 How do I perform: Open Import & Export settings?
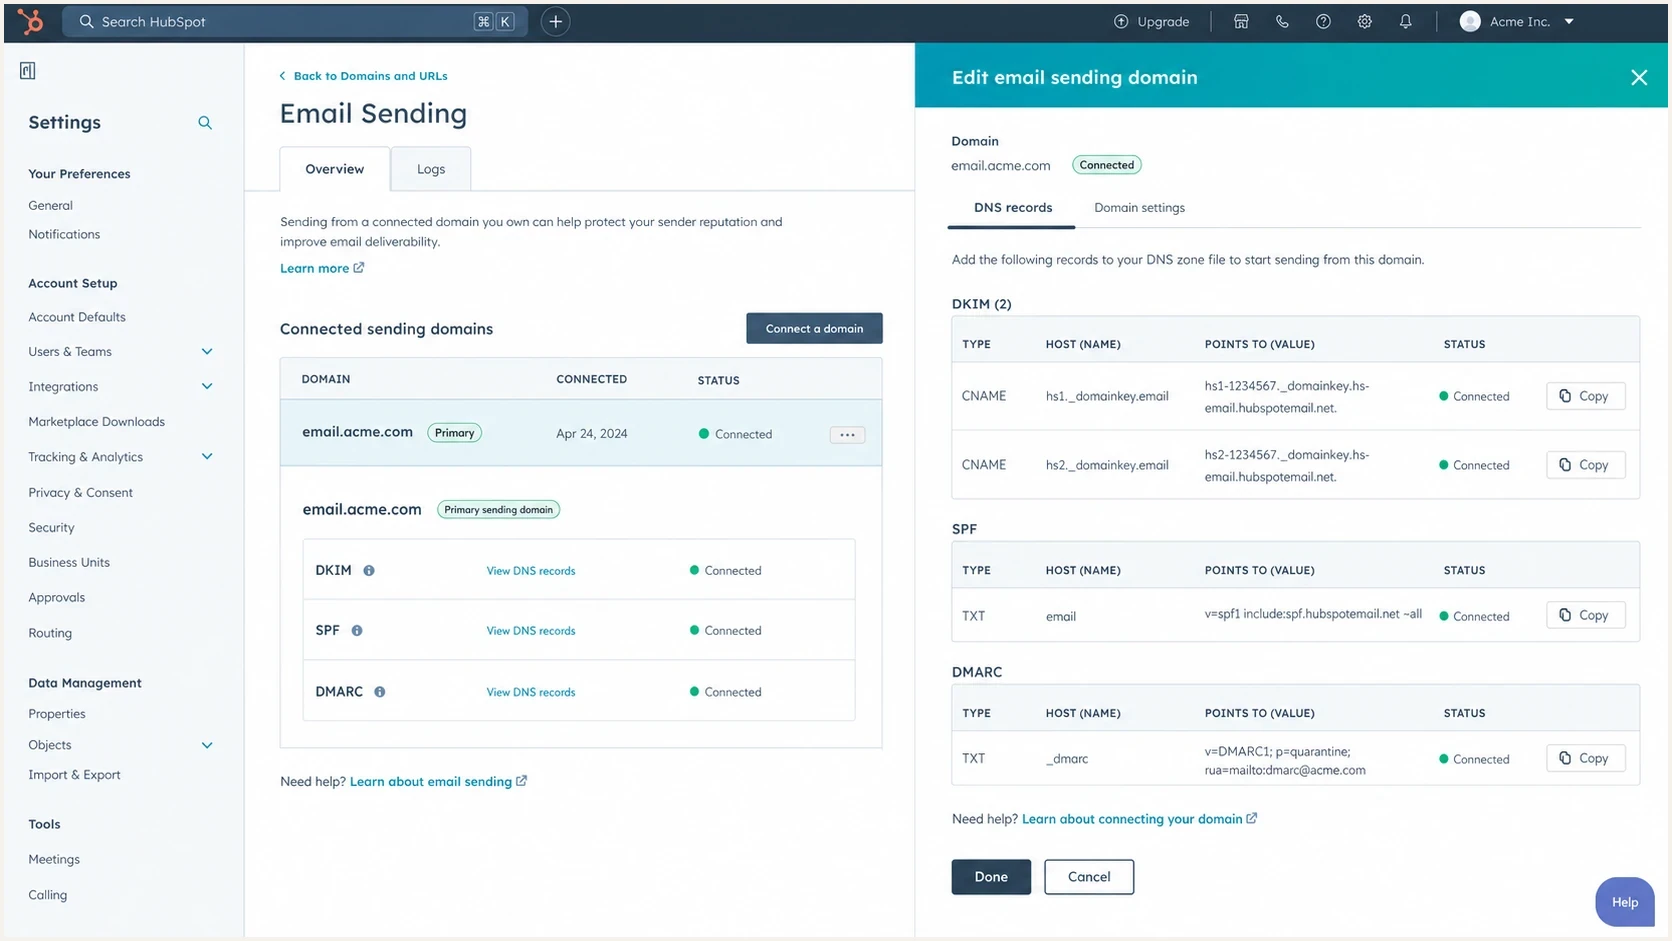point(74,775)
